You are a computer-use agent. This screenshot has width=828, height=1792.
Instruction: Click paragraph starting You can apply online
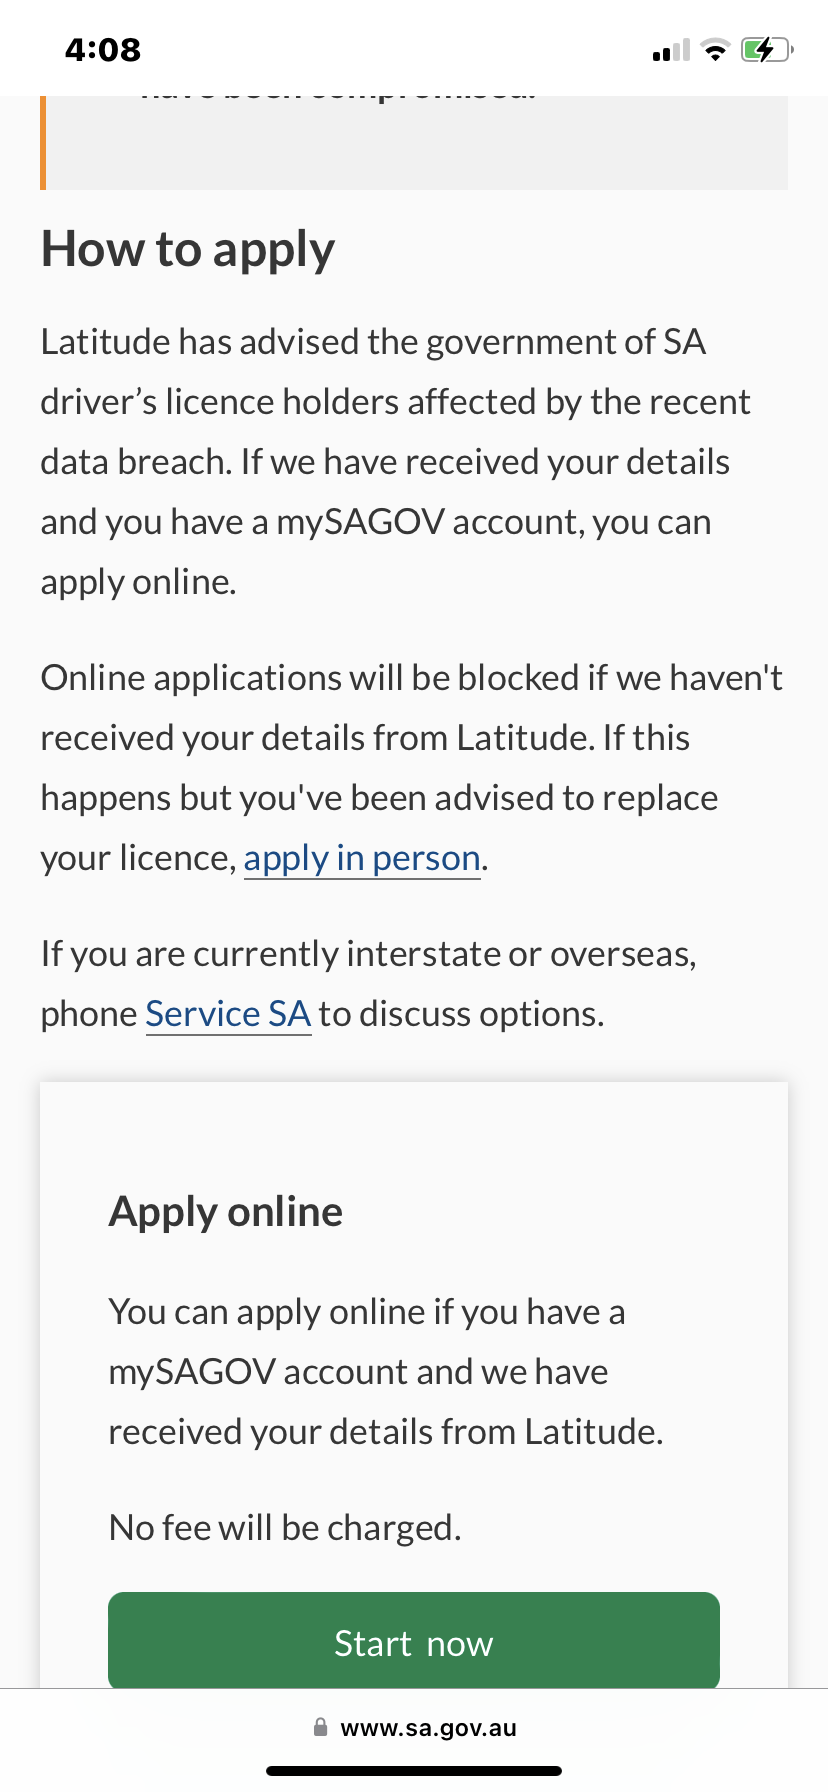tap(386, 1372)
